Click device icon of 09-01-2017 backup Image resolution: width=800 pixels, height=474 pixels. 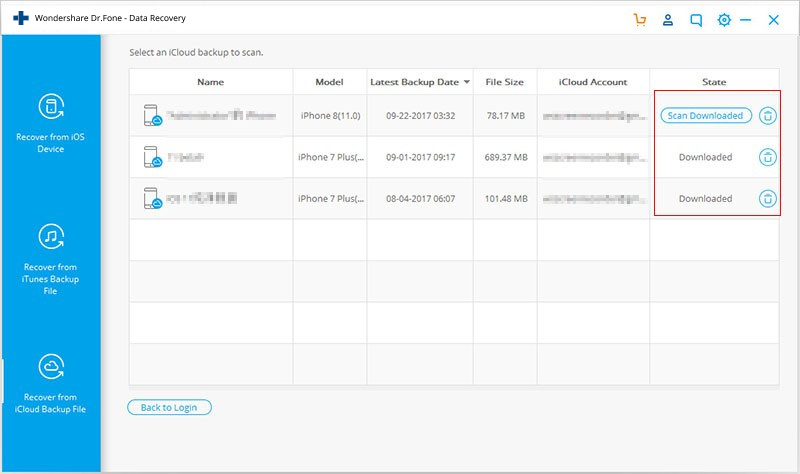(153, 157)
